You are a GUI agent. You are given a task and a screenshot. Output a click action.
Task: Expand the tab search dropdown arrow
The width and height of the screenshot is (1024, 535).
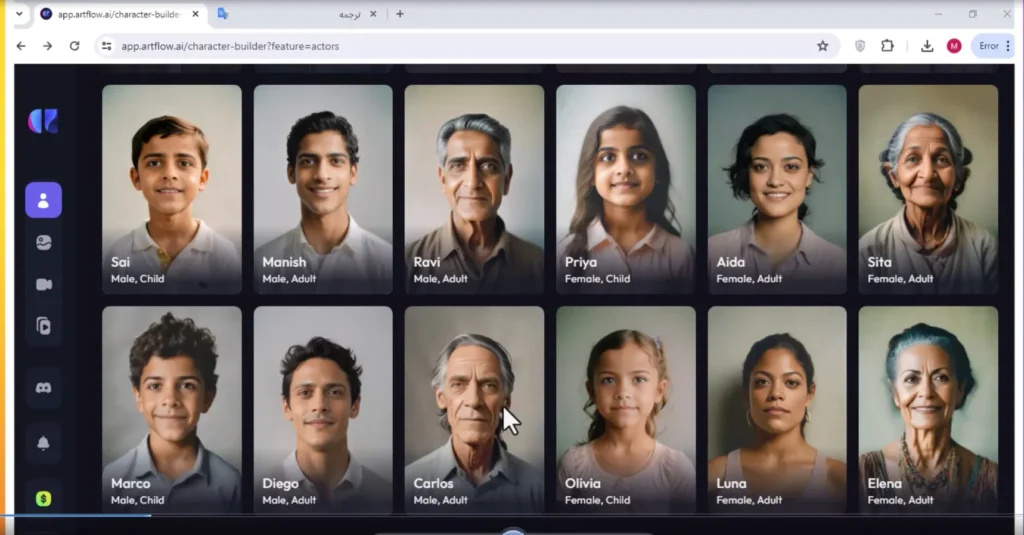click(20, 14)
